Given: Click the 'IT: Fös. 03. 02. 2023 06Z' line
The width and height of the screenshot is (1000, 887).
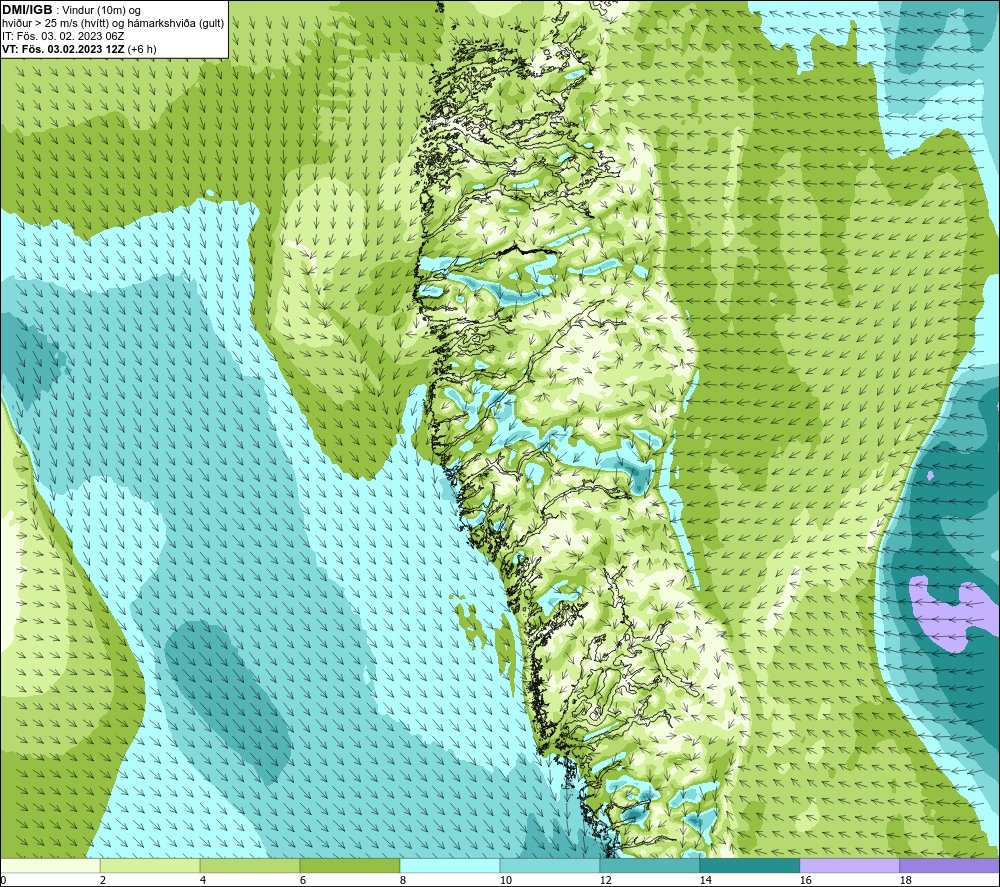Looking at the screenshot, I should click(63, 36).
